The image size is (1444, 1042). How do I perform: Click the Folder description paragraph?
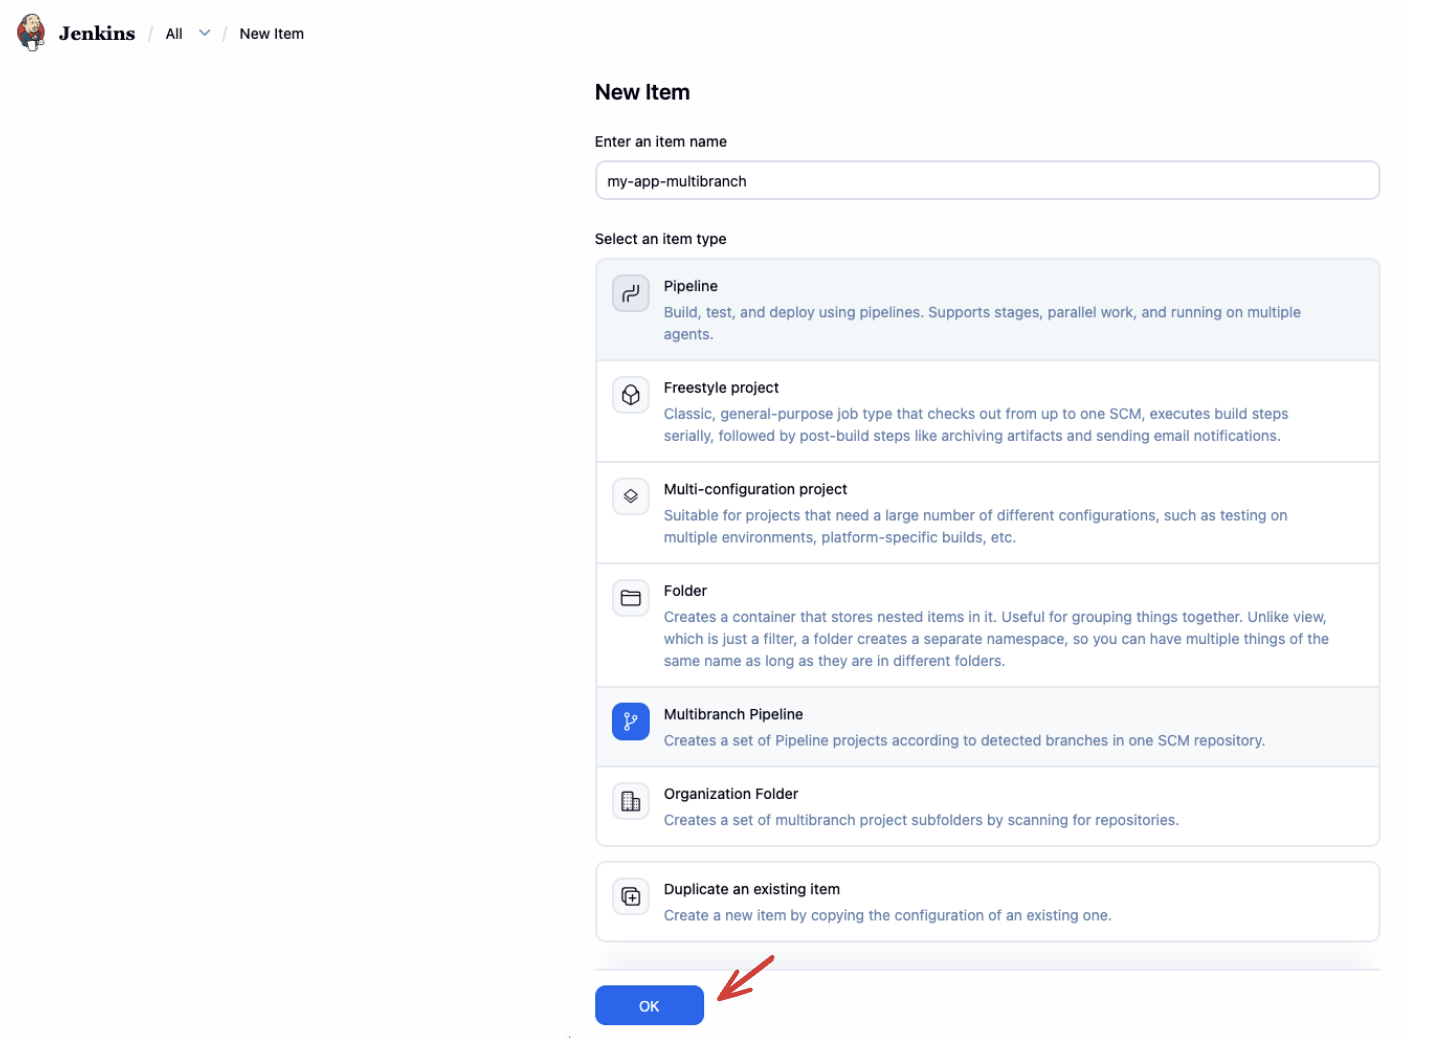[x=996, y=639]
